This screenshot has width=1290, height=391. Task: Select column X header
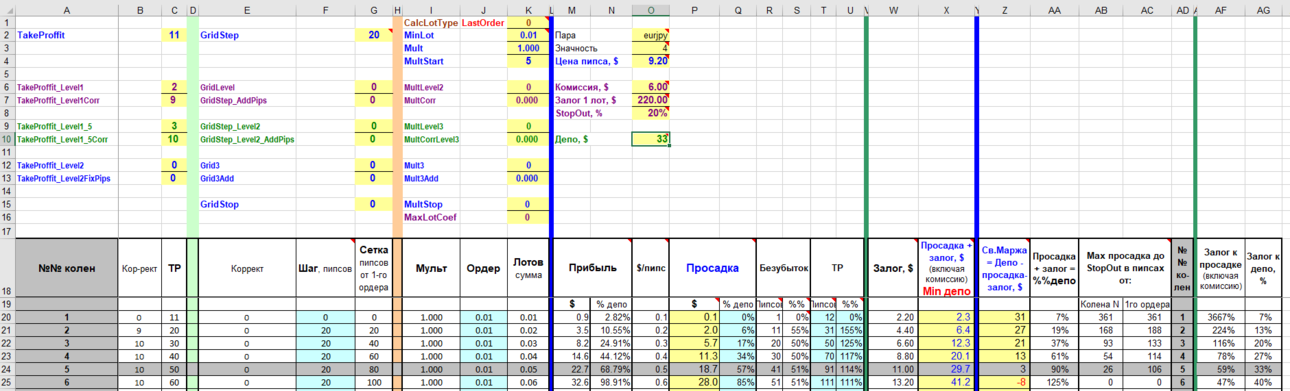coord(946,9)
